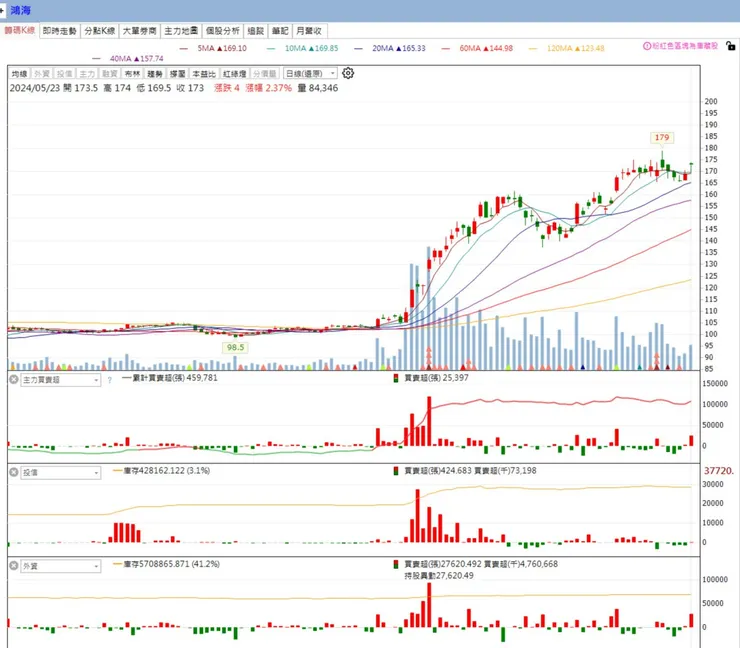
Task: Click the 2024/05/23 date text
Action: (x=35, y=88)
